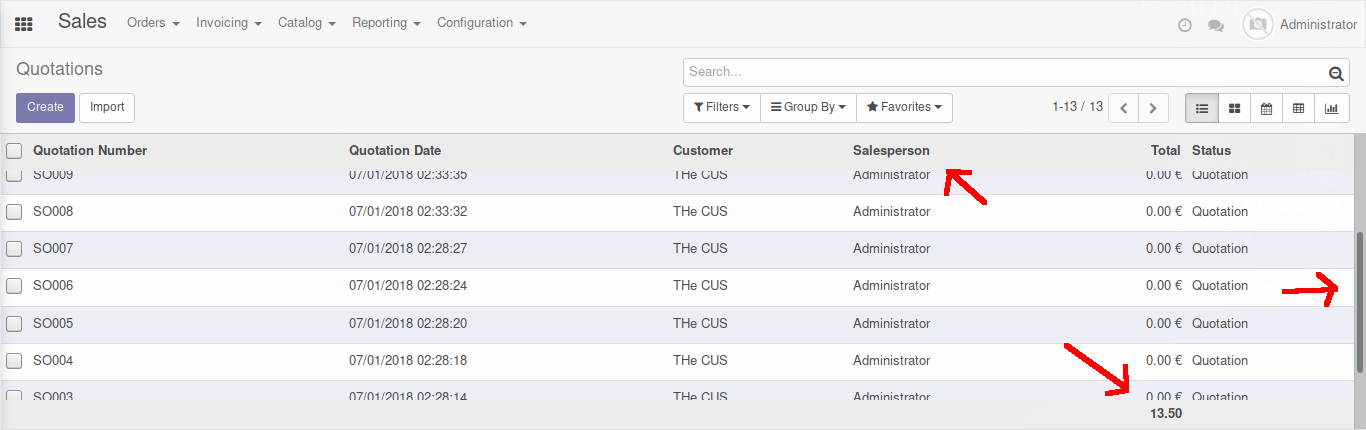Screen dimensions: 1366x430
Task: Switch to graph view
Action: pyautogui.click(x=1331, y=108)
